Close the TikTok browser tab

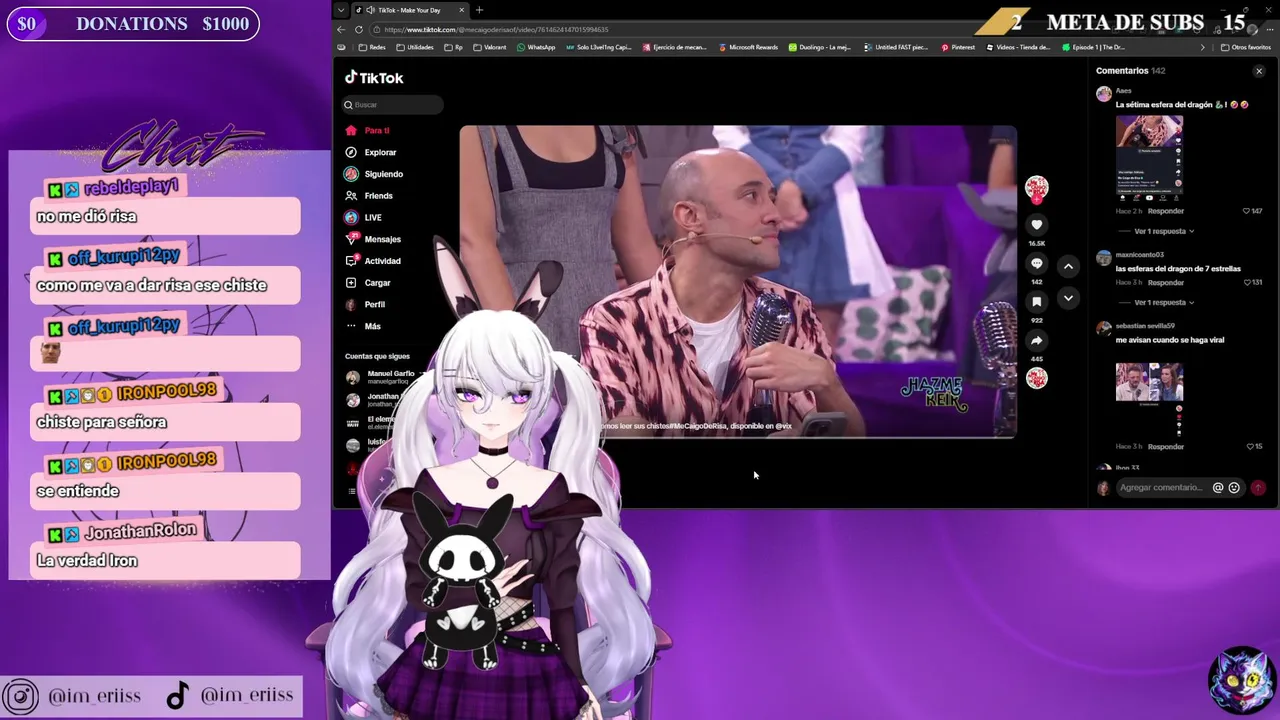pos(461,10)
